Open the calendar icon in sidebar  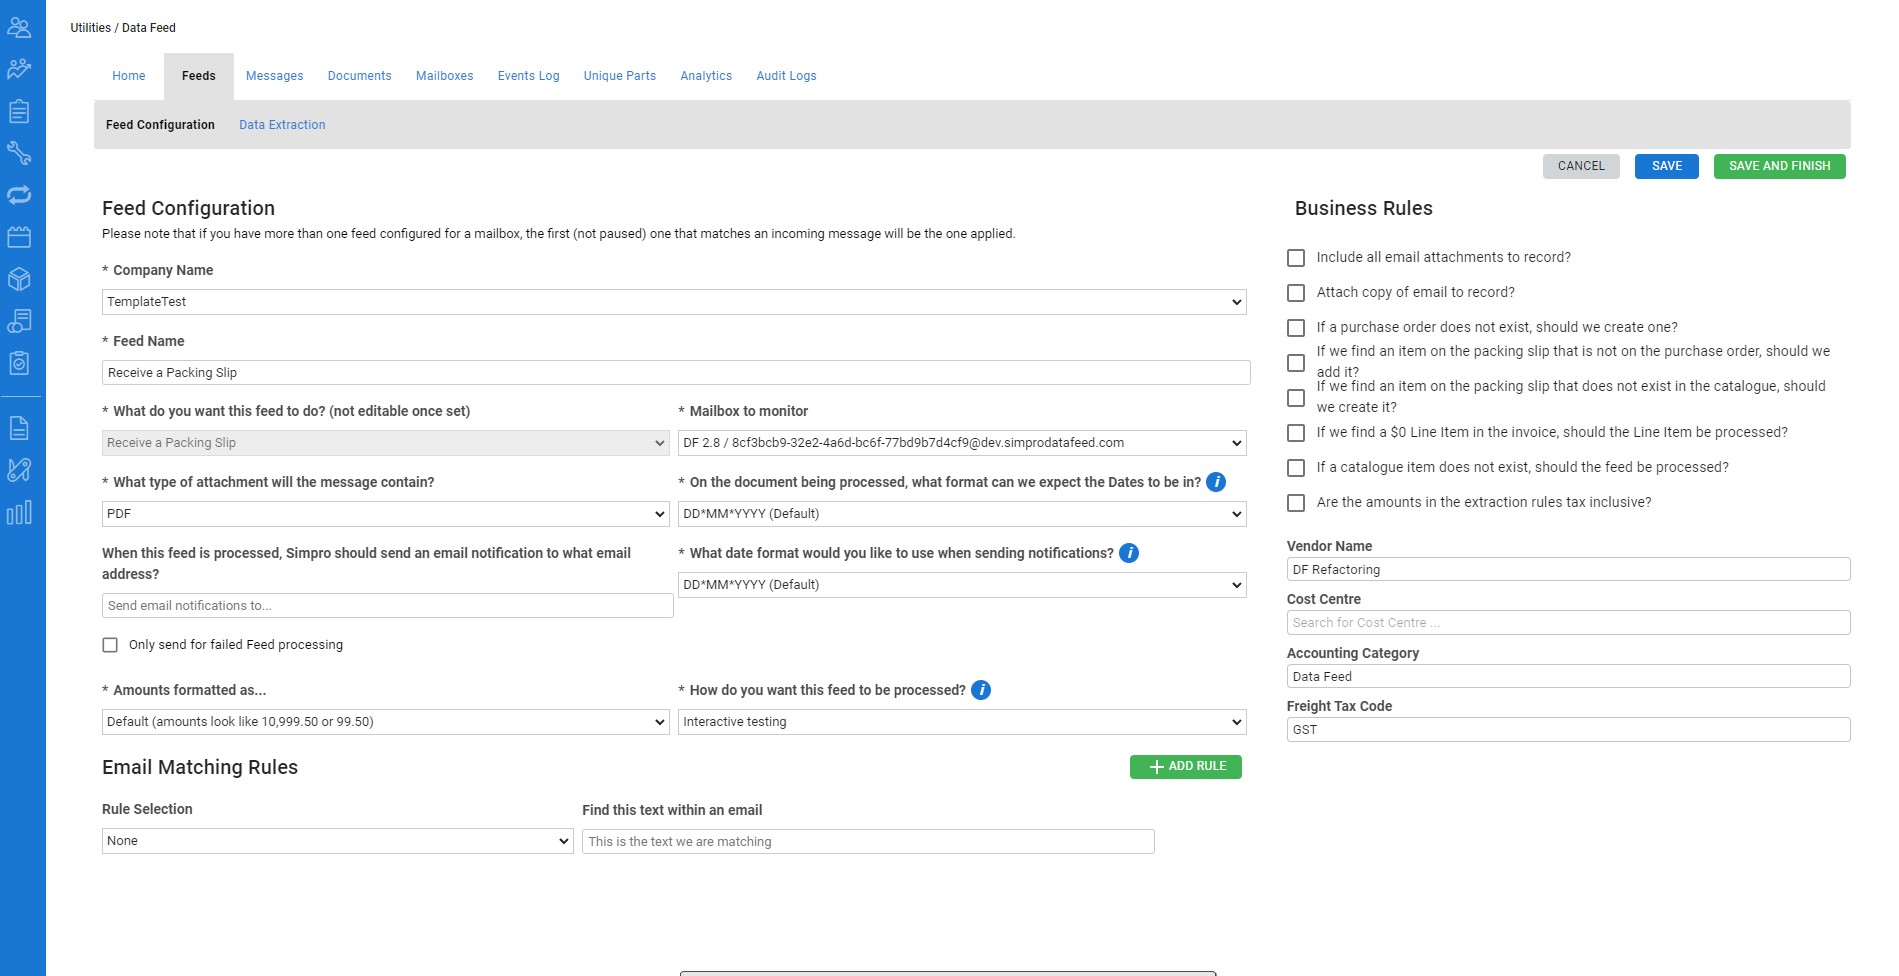pyautogui.click(x=19, y=237)
